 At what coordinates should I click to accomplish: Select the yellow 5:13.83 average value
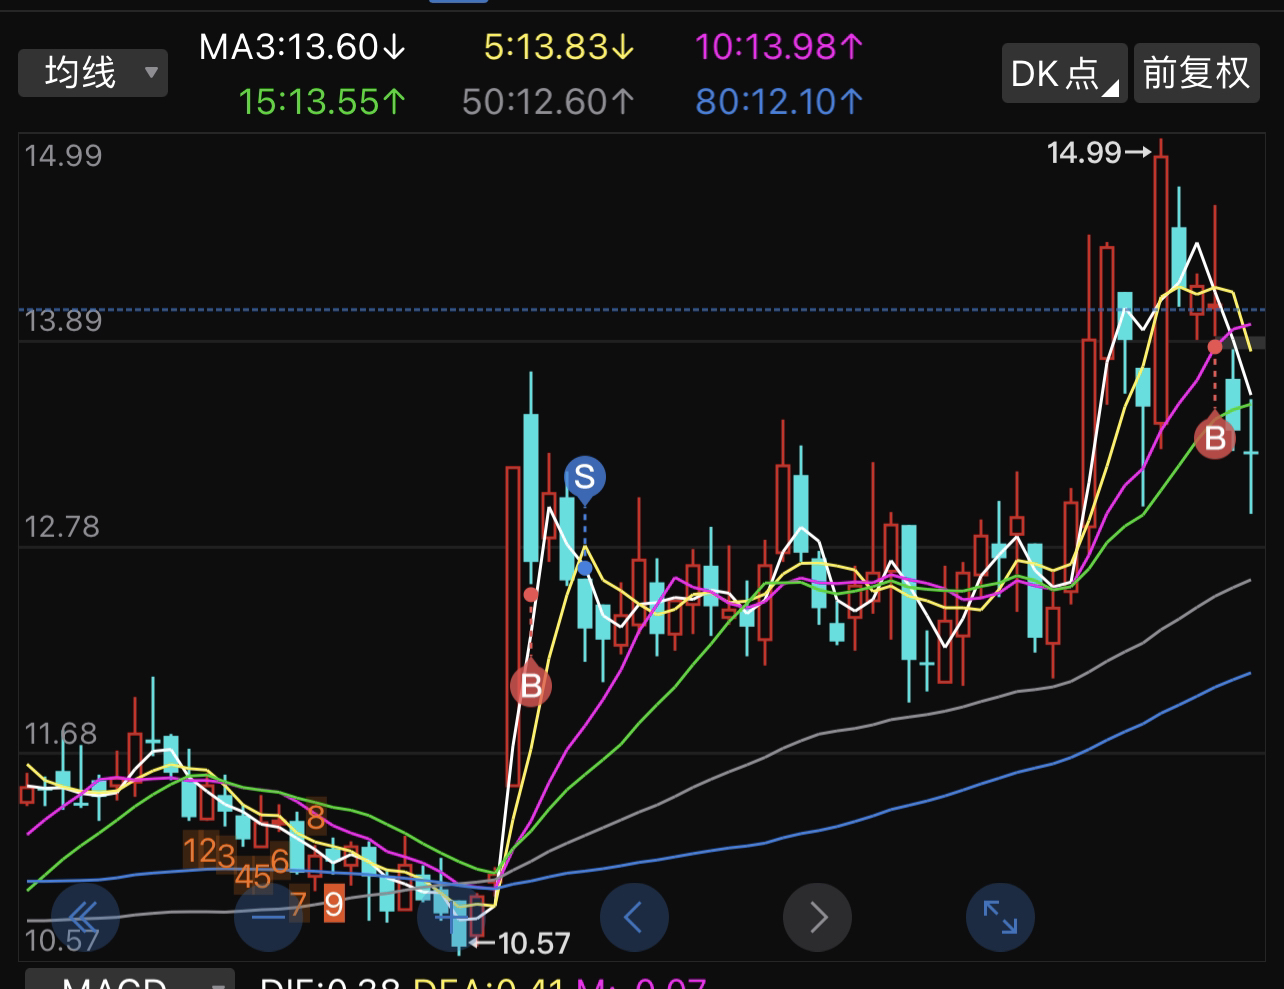[559, 47]
